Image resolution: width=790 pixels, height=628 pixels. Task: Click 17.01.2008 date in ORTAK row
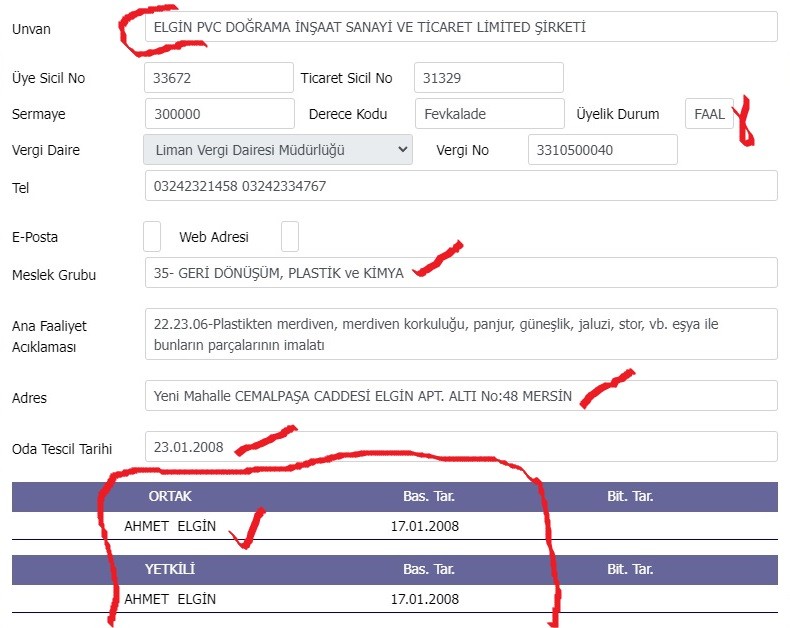pos(425,526)
